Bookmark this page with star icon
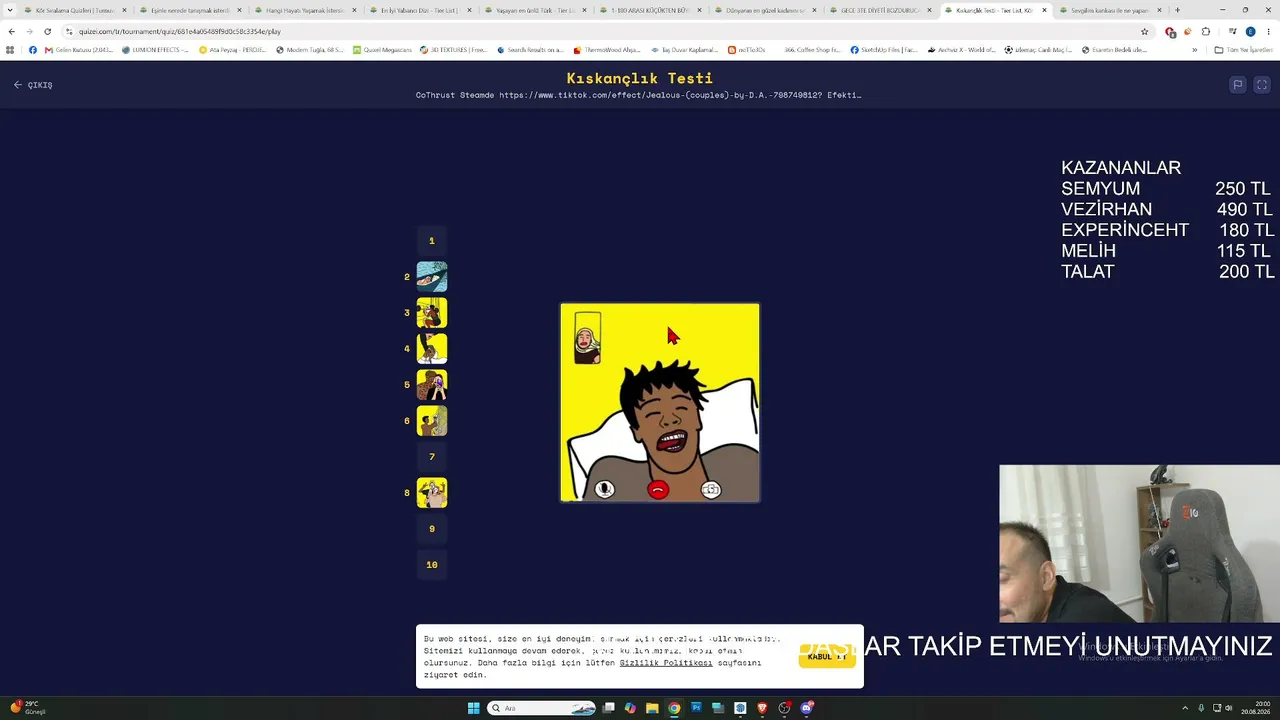The image size is (1280, 720). 1144,31
